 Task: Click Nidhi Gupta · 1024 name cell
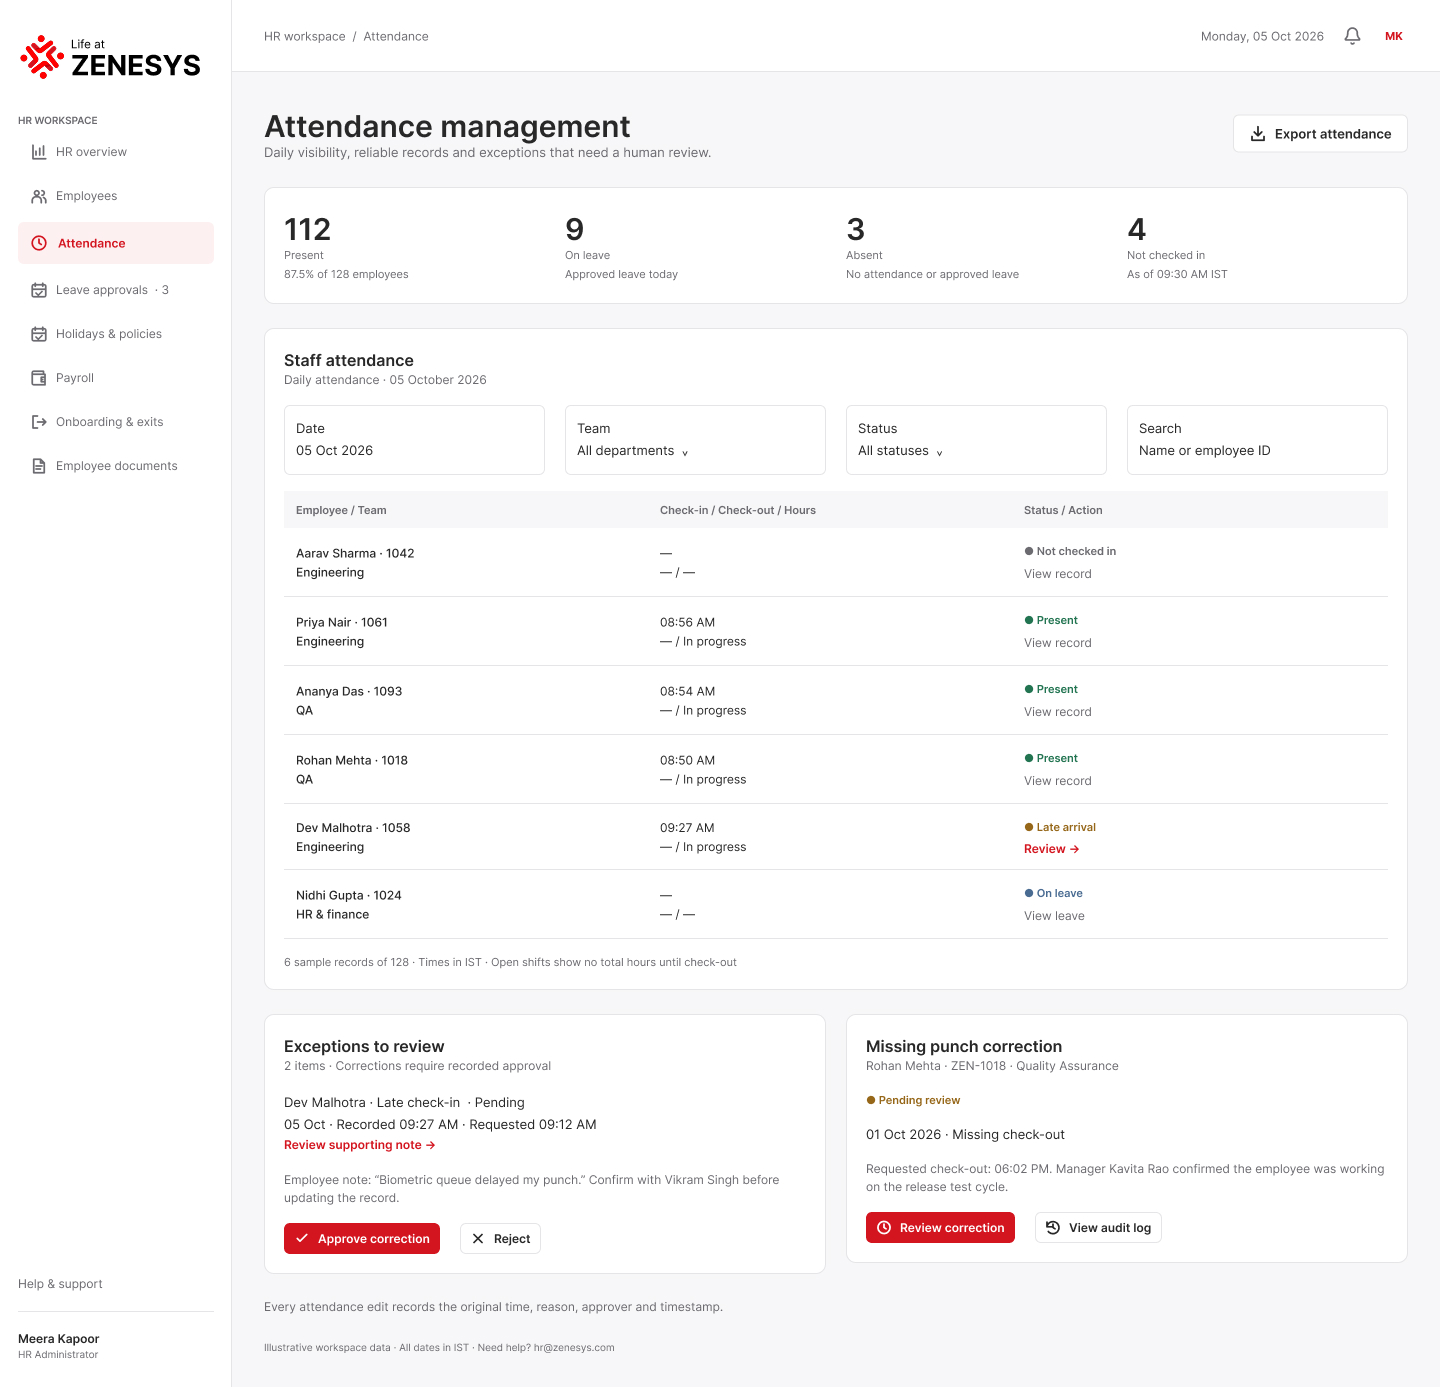349,895
